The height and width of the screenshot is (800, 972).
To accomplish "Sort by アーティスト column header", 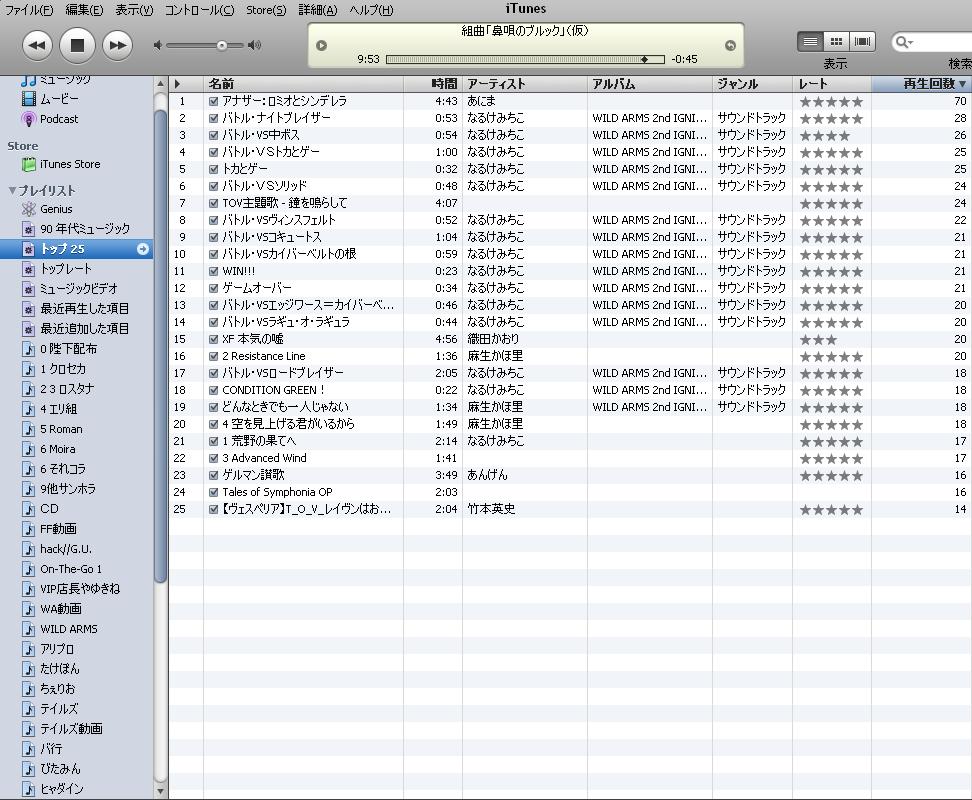I will pyautogui.click(x=524, y=84).
